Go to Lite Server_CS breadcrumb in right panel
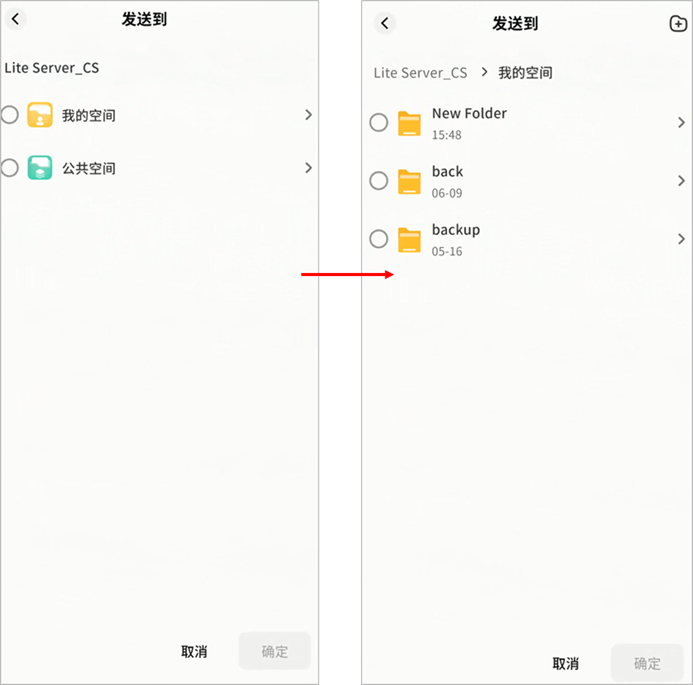 420,73
